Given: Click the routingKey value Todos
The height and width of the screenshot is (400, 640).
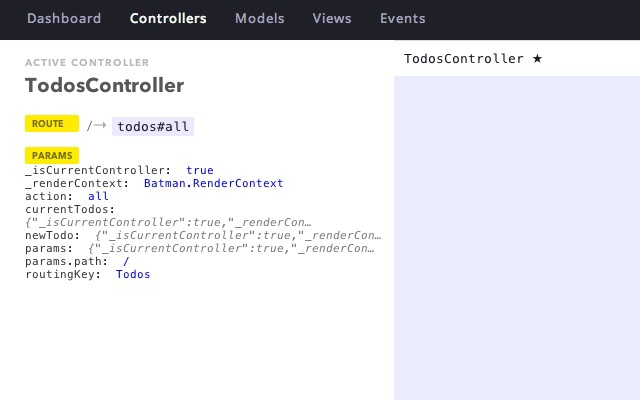Looking at the screenshot, I should point(133,274).
